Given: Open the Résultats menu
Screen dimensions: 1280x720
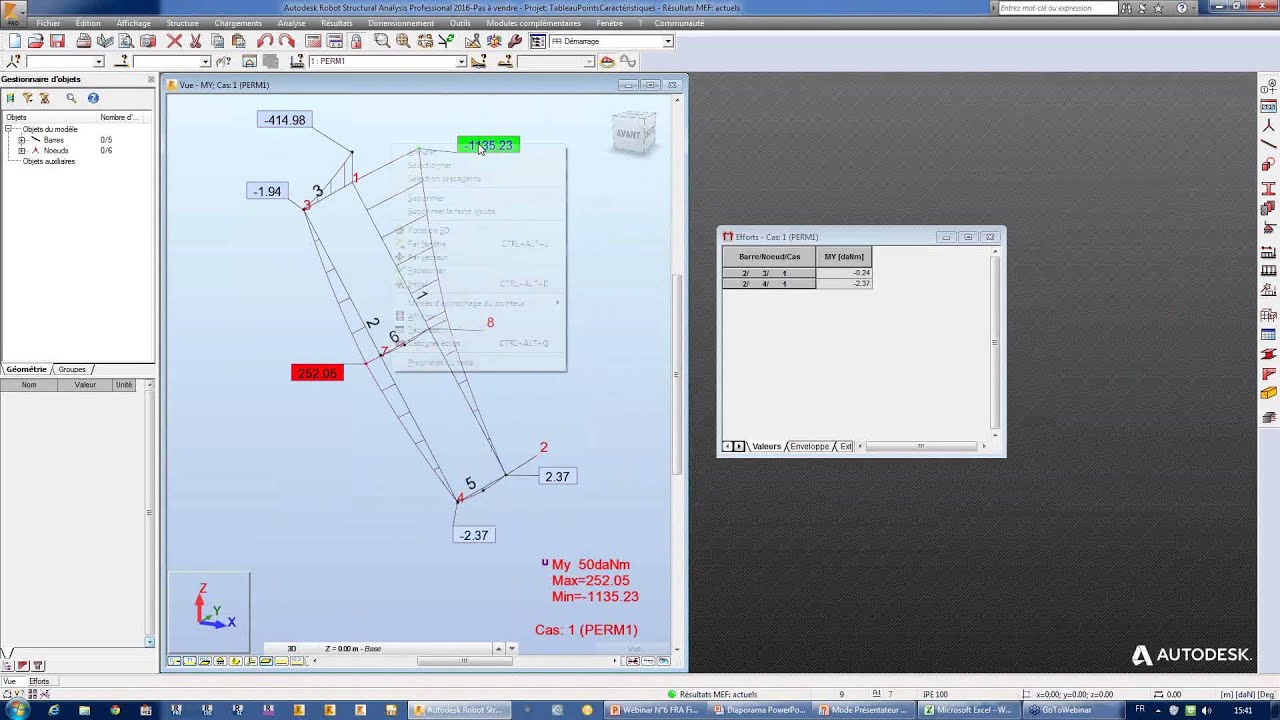Looking at the screenshot, I should pos(336,23).
